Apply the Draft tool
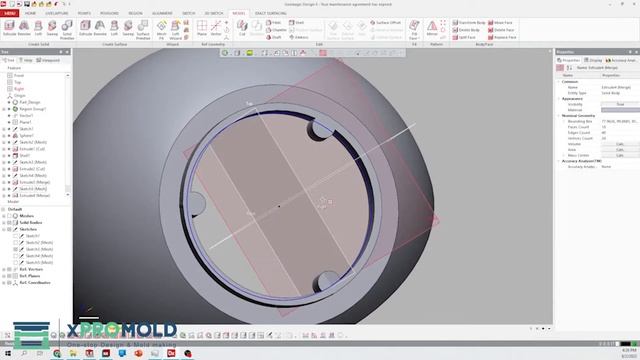The height and width of the screenshot is (360, 640). point(274,37)
